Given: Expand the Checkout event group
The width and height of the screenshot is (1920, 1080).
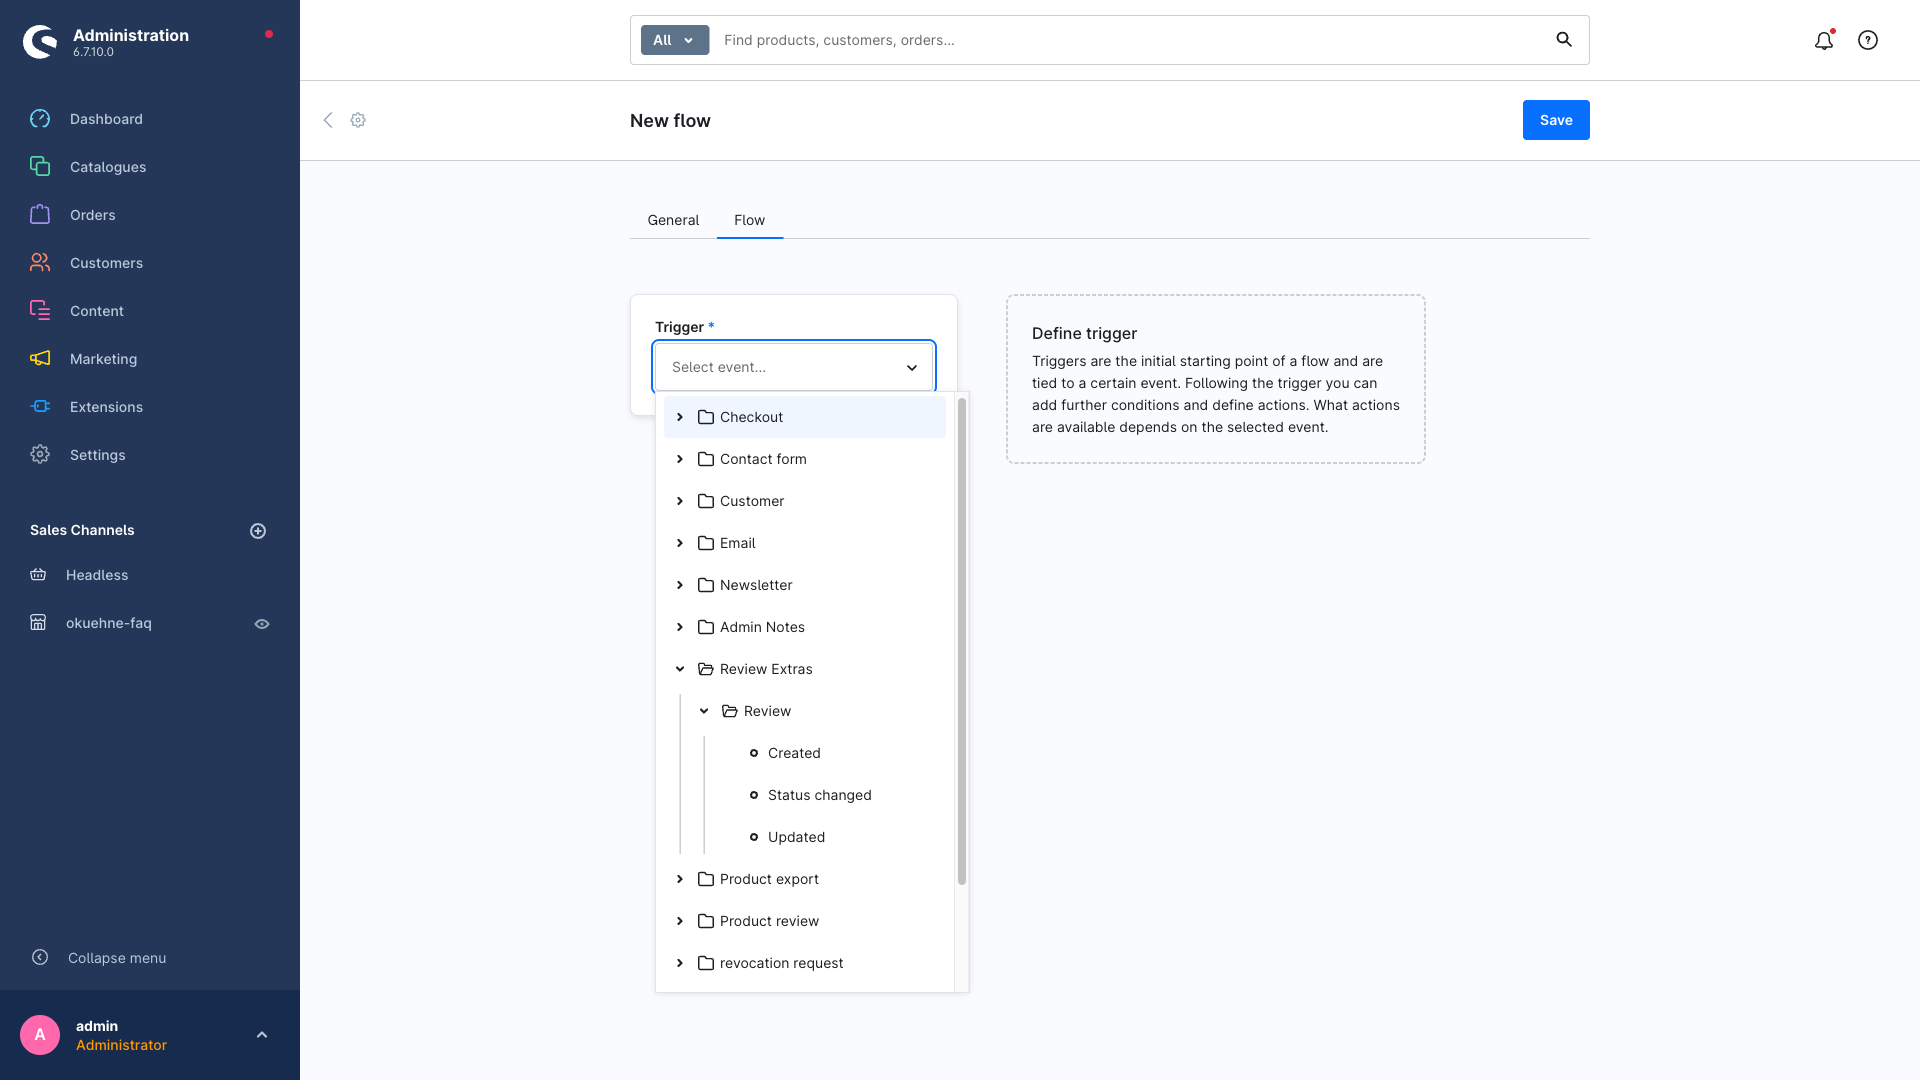Looking at the screenshot, I should point(680,417).
